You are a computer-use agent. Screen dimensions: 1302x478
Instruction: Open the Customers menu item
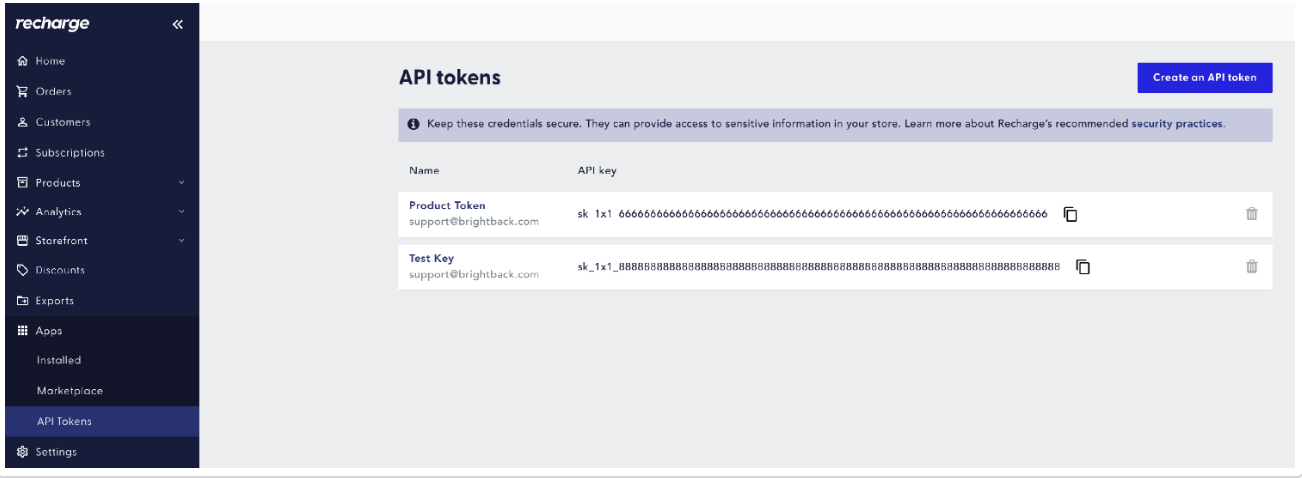[x=62, y=122]
